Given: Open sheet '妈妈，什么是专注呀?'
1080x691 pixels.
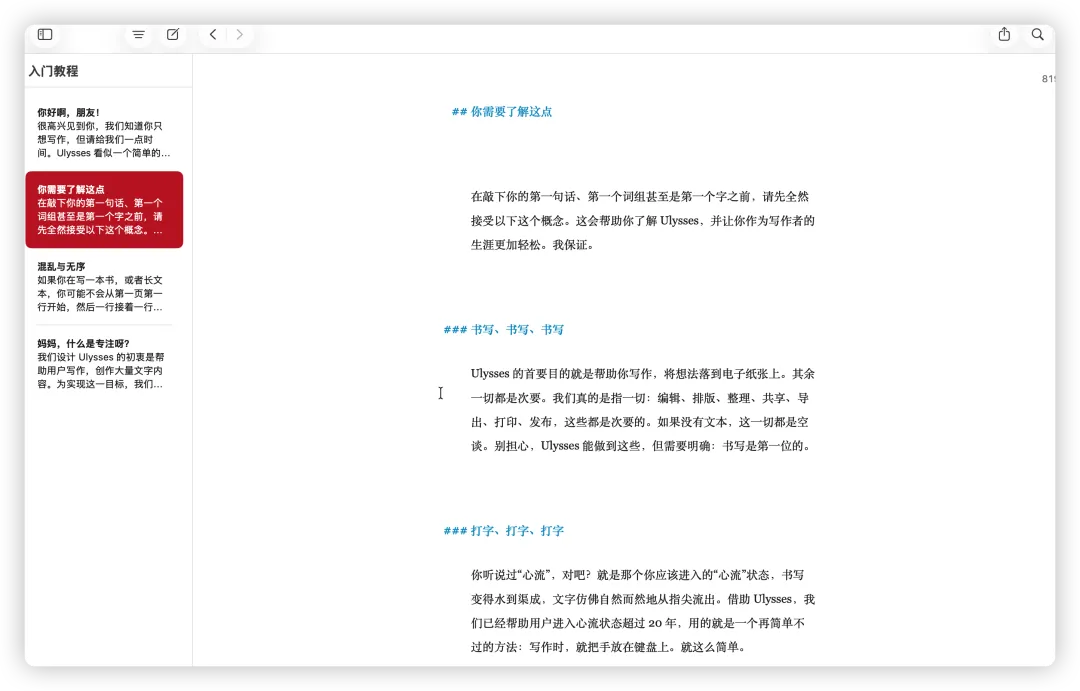Looking at the screenshot, I should pyautogui.click(x=104, y=364).
